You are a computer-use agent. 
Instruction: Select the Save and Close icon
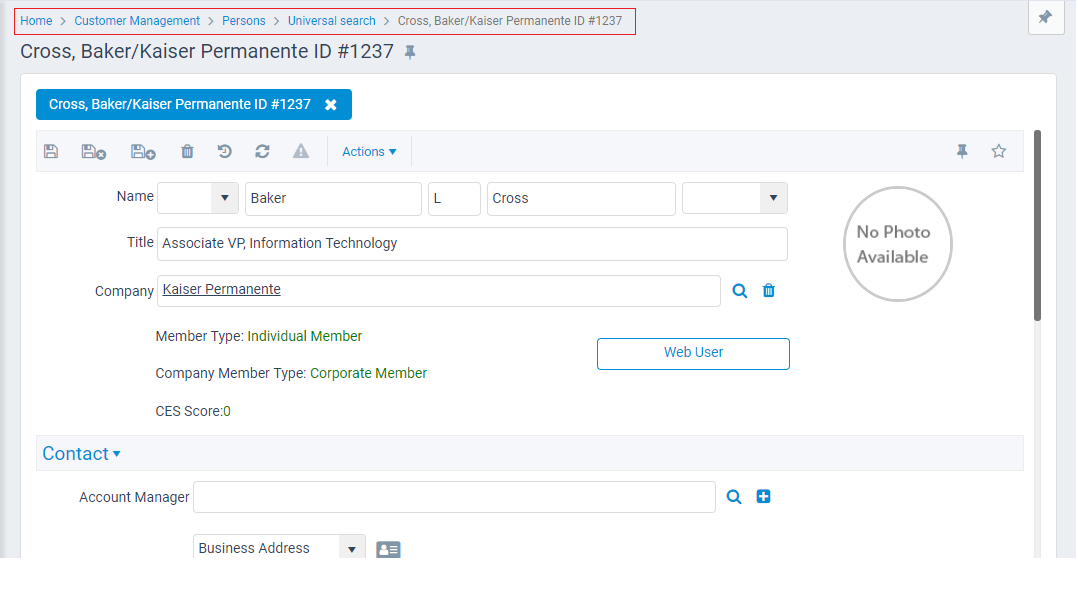(93, 151)
